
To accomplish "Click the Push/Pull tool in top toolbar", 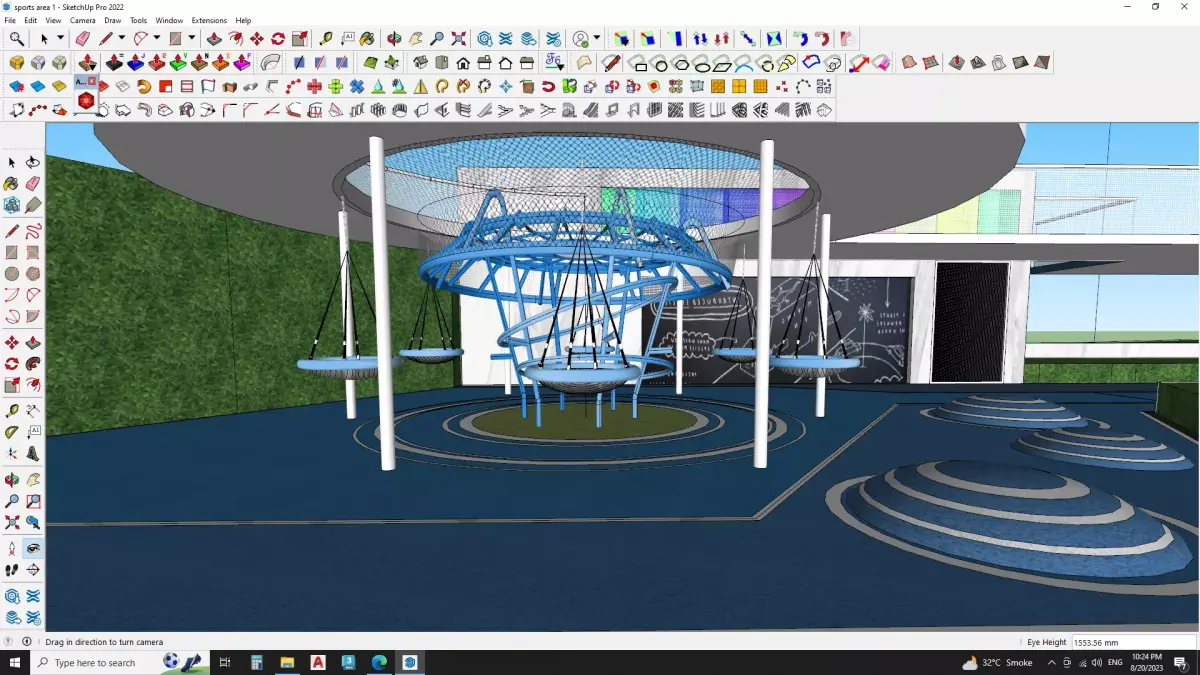I will 213,38.
